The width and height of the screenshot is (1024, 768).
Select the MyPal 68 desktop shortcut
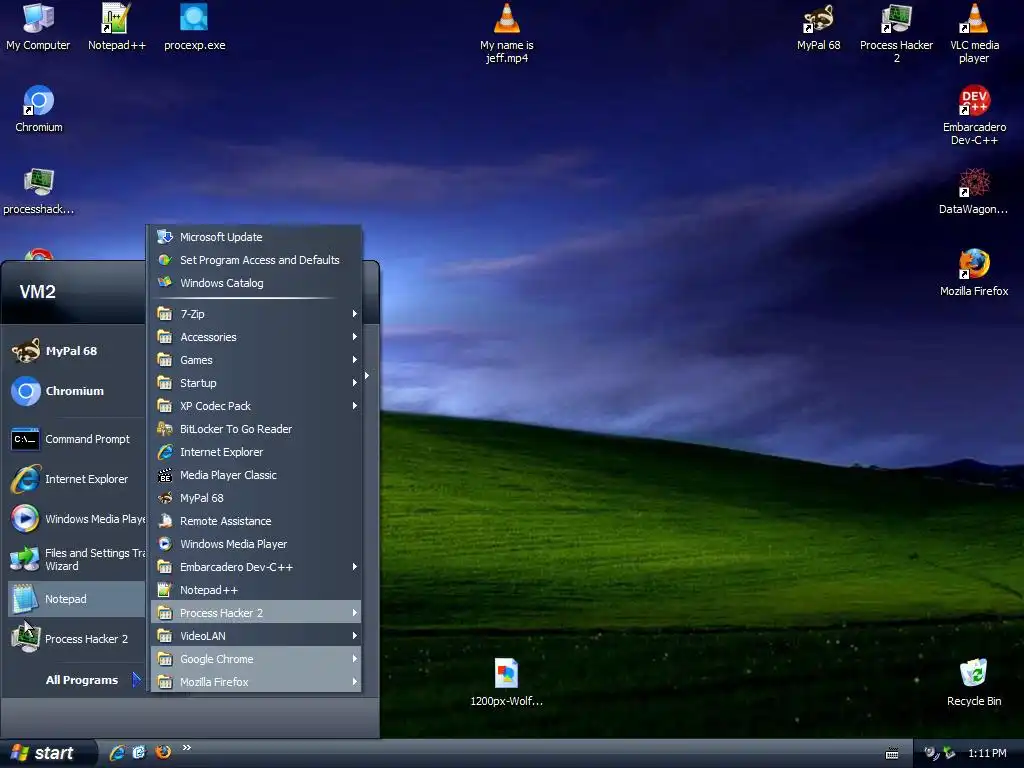[818, 27]
